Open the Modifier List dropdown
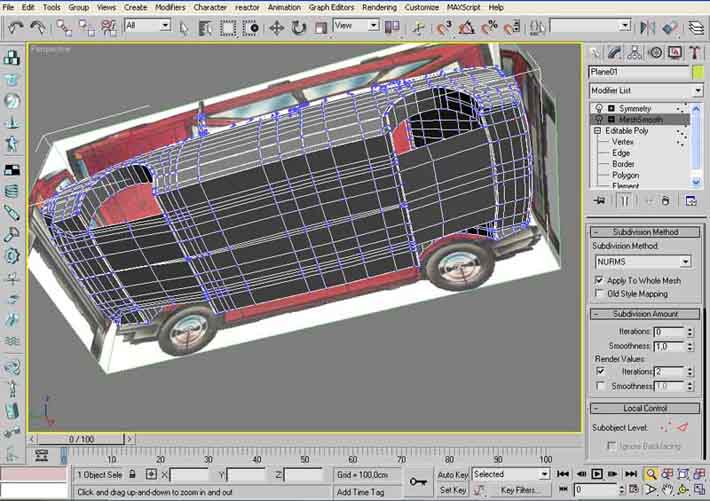Image resolution: width=710 pixels, height=501 pixels. 639,90
